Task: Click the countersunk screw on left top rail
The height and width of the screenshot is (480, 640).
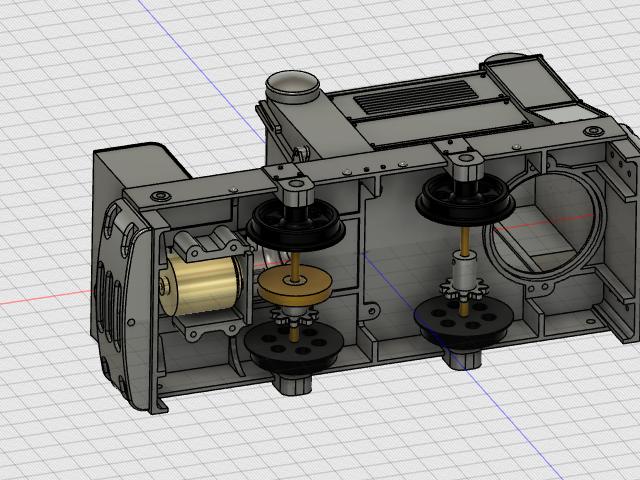Action: click(160, 196)
